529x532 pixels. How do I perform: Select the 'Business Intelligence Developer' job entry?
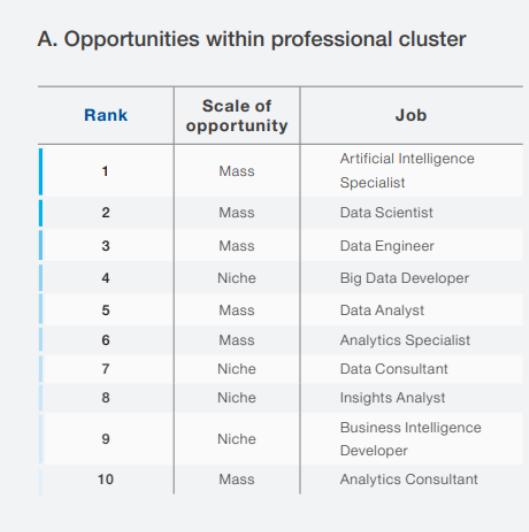[x=411, y=439]
